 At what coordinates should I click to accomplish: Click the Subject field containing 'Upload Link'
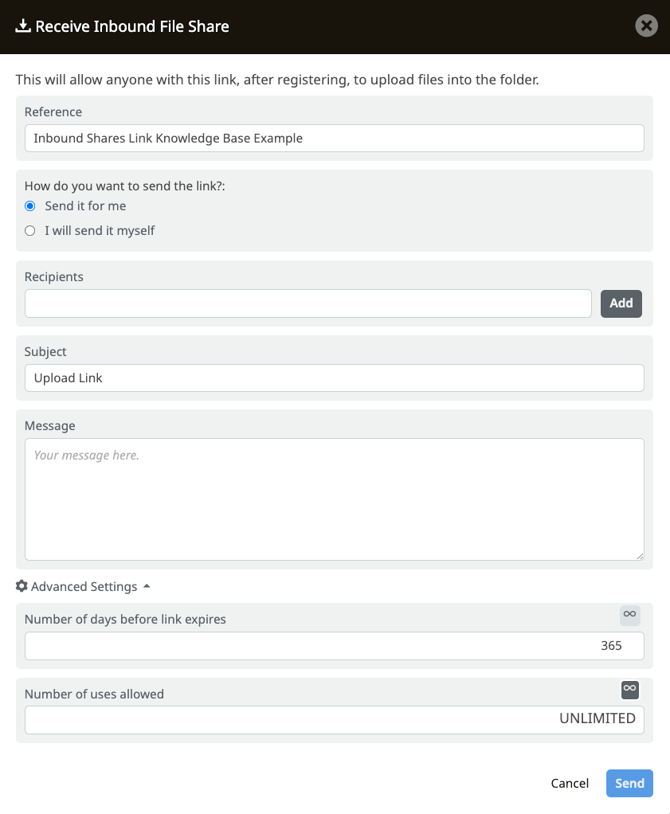334,378
